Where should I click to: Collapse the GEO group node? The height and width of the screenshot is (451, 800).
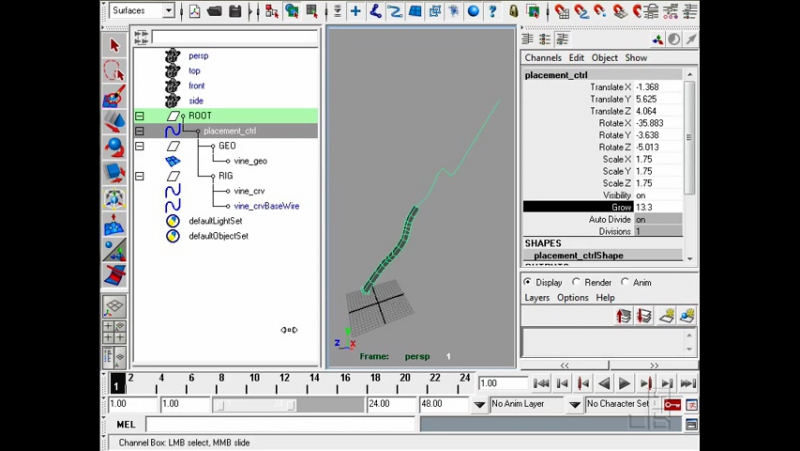coord(139,146)
